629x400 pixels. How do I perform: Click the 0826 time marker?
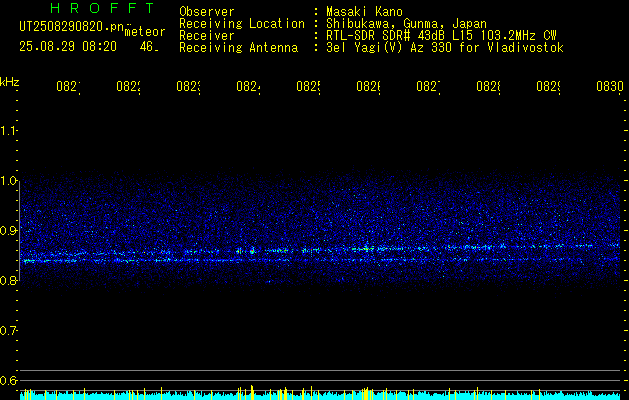368,87
